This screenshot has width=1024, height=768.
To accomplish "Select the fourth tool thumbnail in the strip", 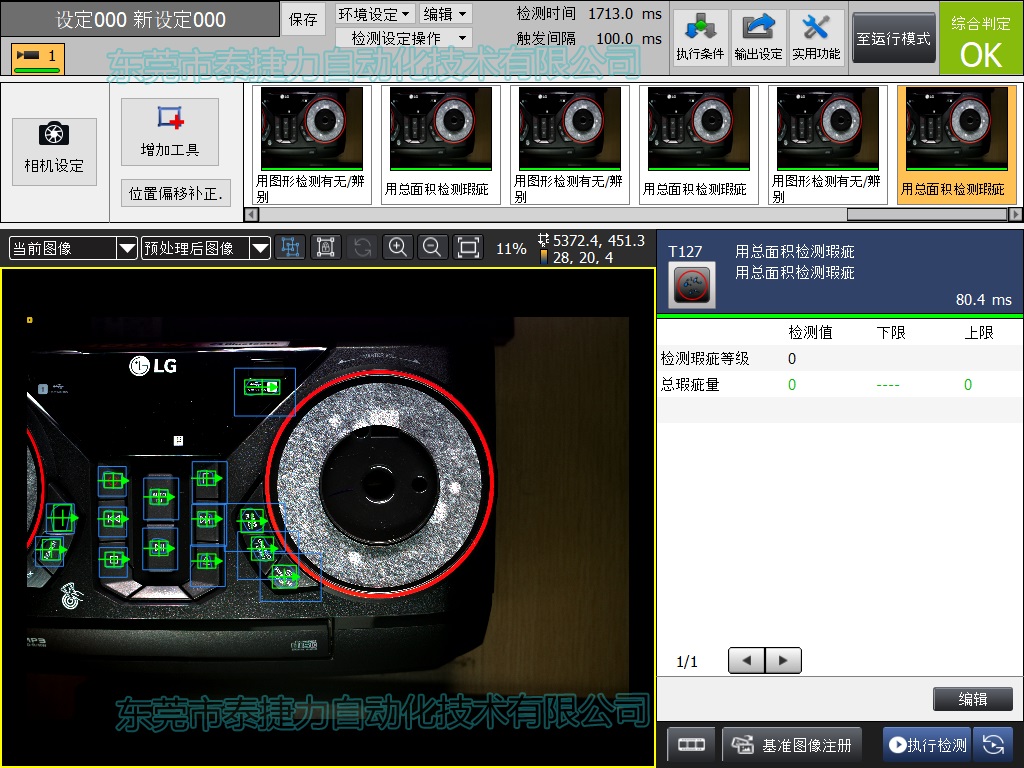I will (x=699, y=145).
